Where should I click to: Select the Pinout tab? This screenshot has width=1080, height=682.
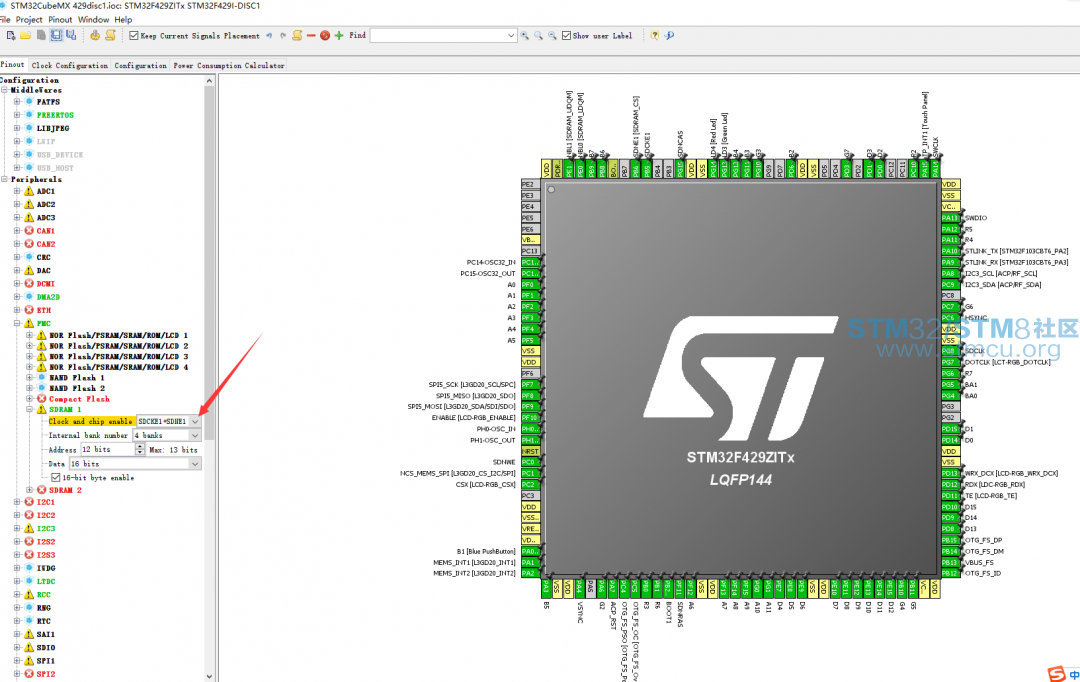[x=12, y=65]
